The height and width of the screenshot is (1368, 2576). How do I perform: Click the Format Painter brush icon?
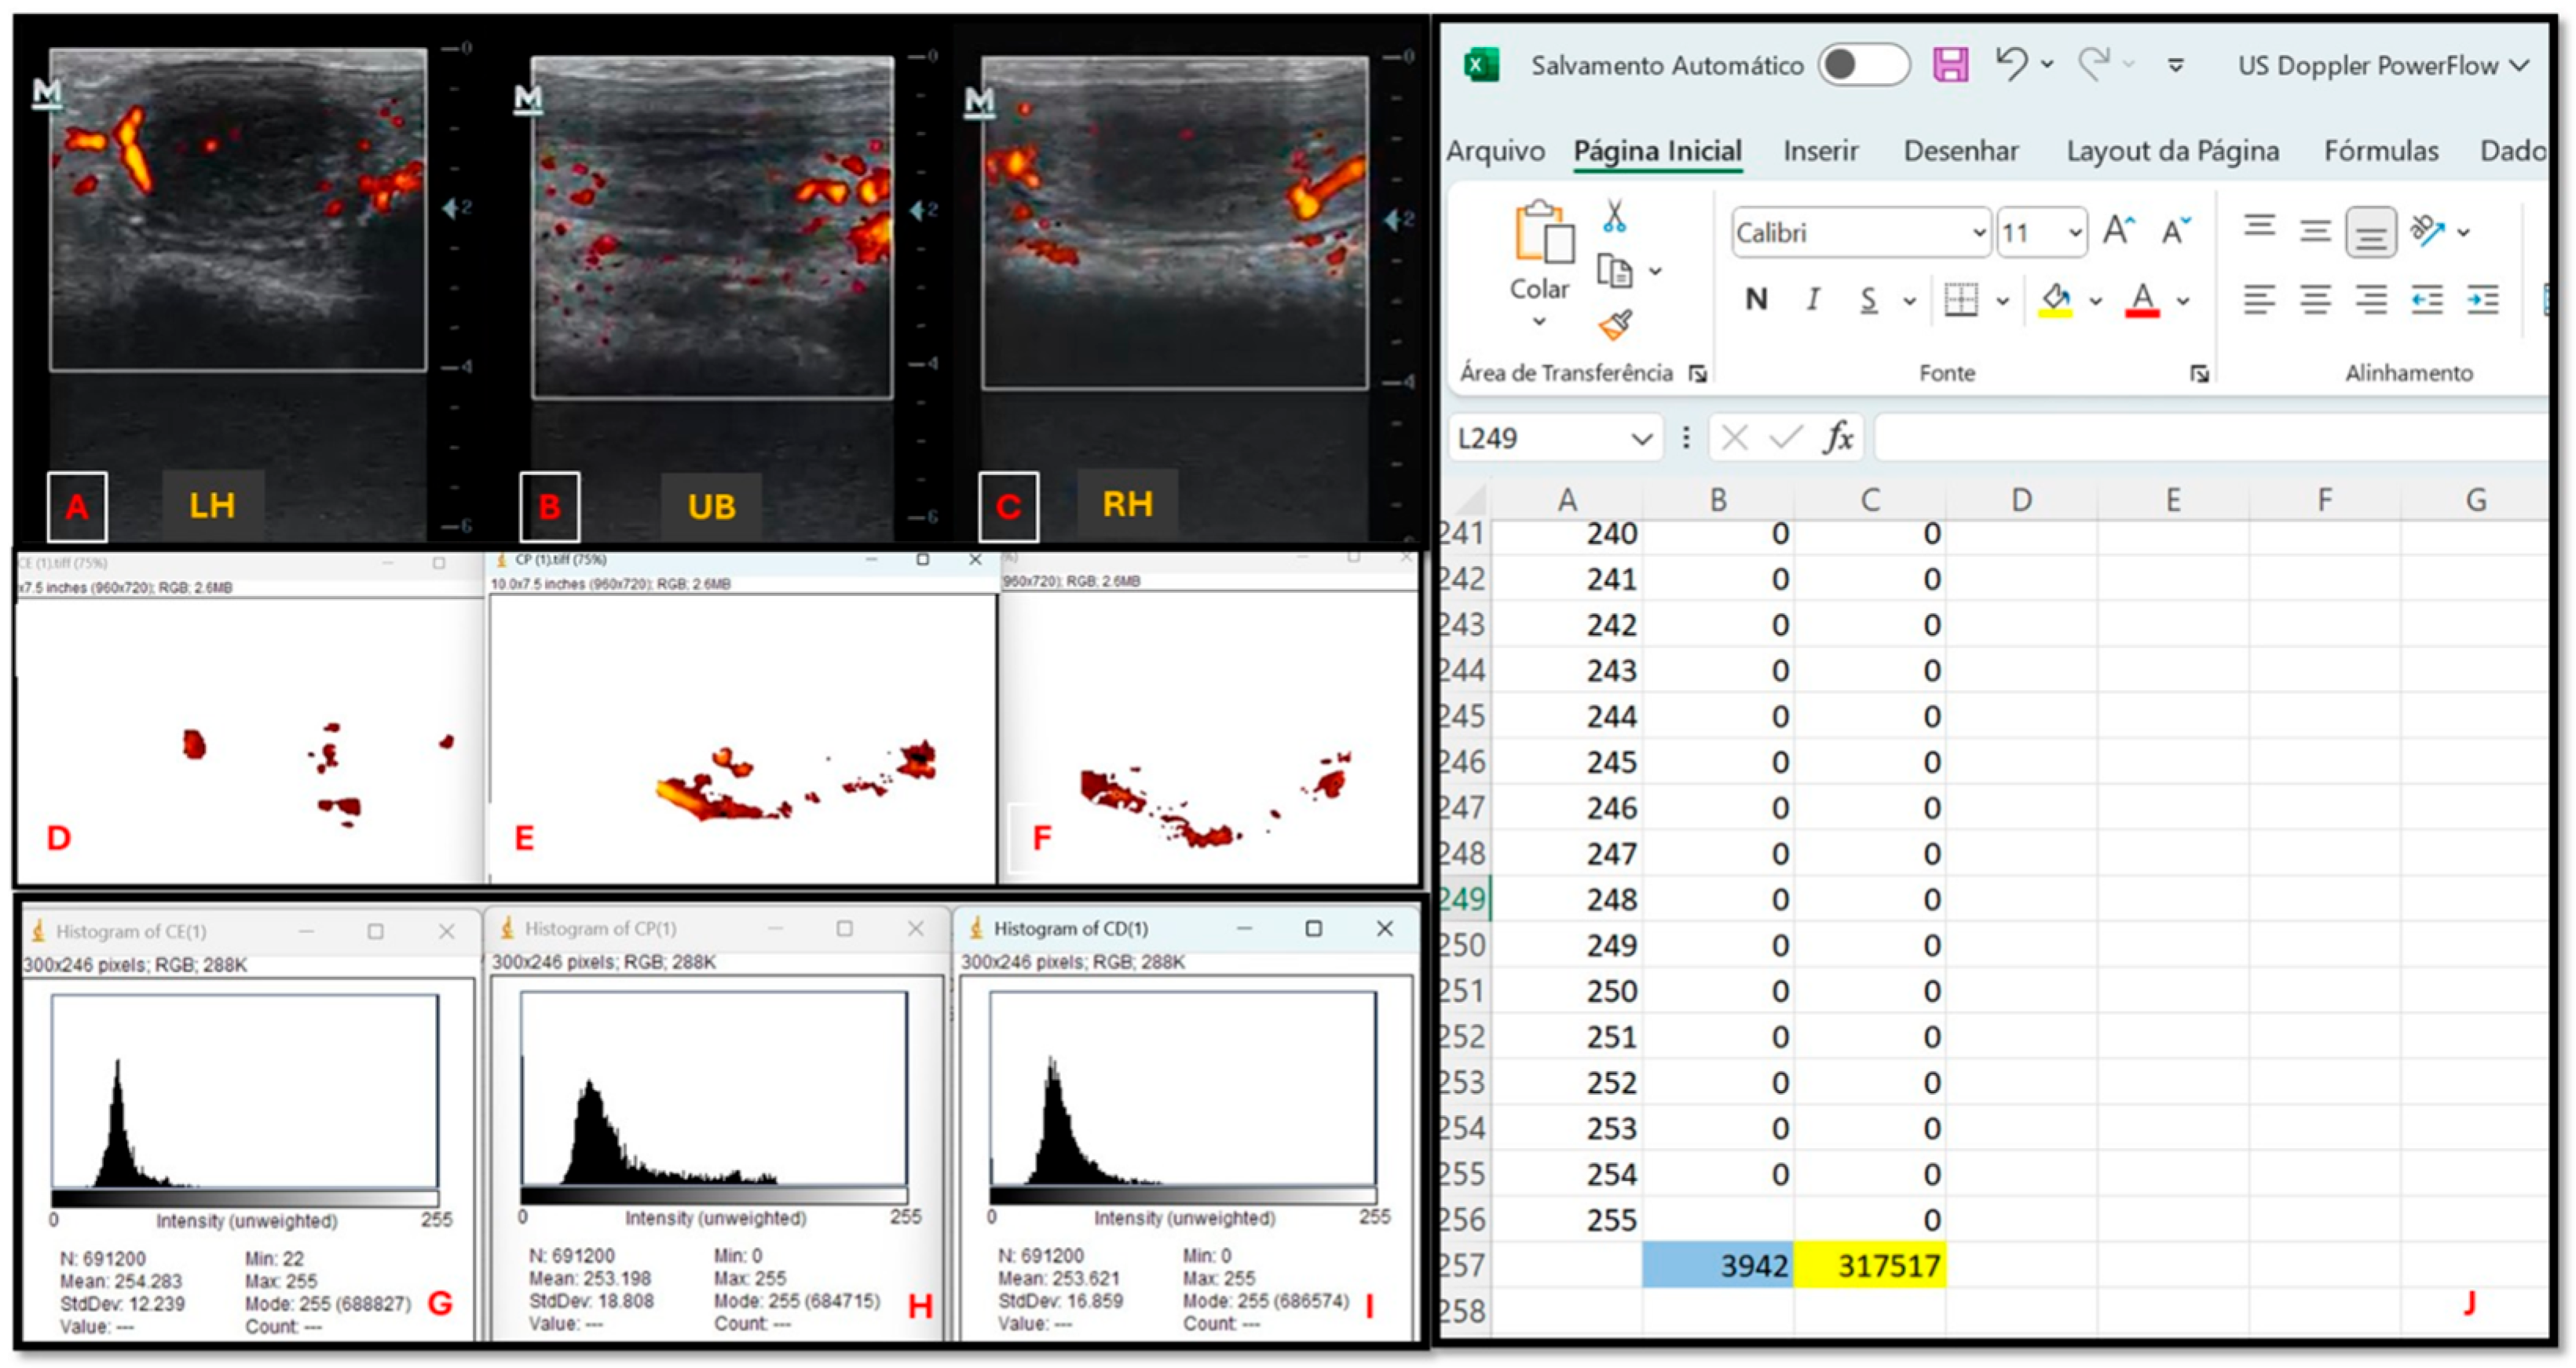[x=1615, y=324]
